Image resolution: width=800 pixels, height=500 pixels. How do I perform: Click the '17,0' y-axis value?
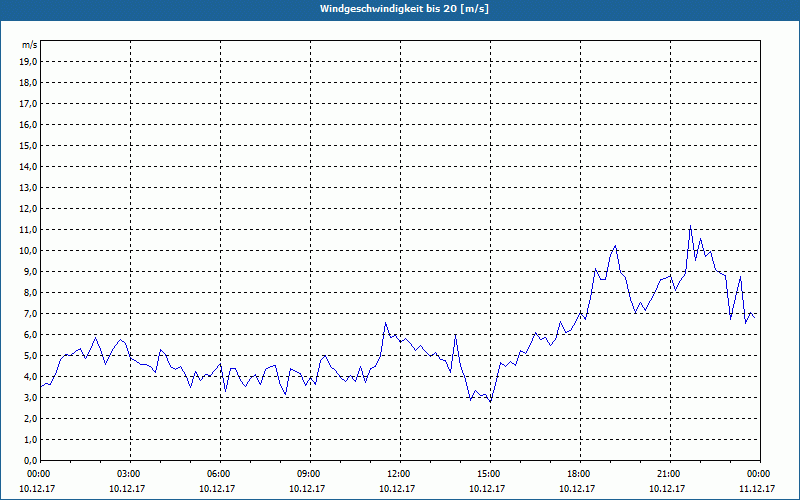[x=29, y=104]
